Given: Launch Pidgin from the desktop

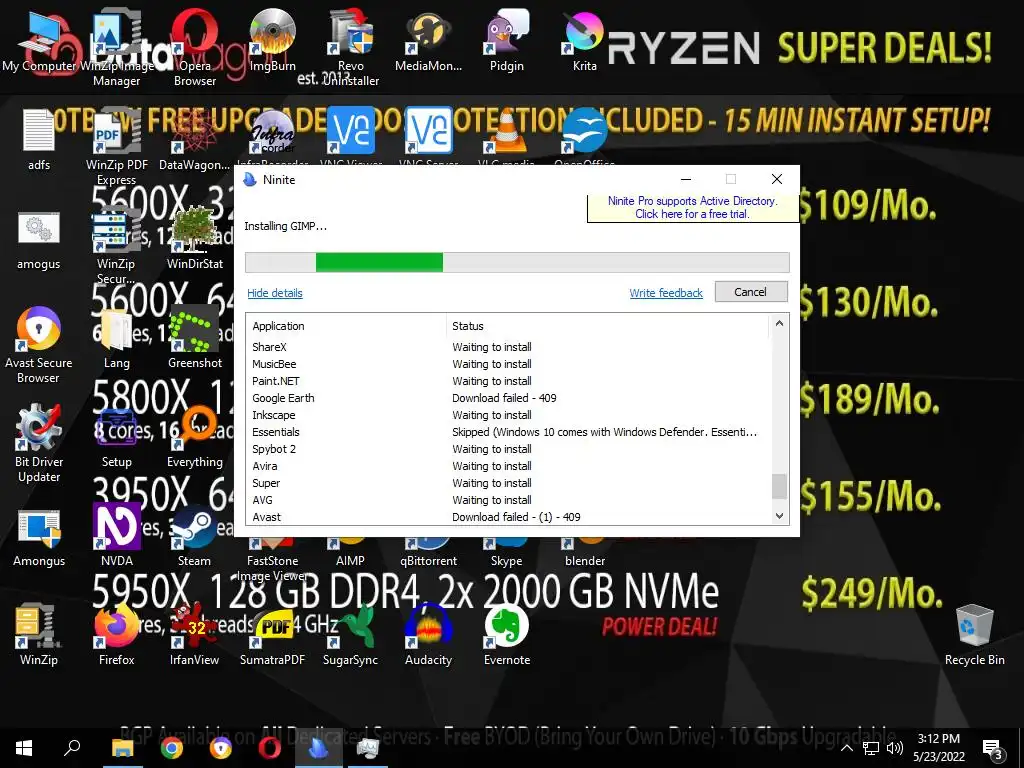Looking at the screenshot, I should [x=507, y=40].
